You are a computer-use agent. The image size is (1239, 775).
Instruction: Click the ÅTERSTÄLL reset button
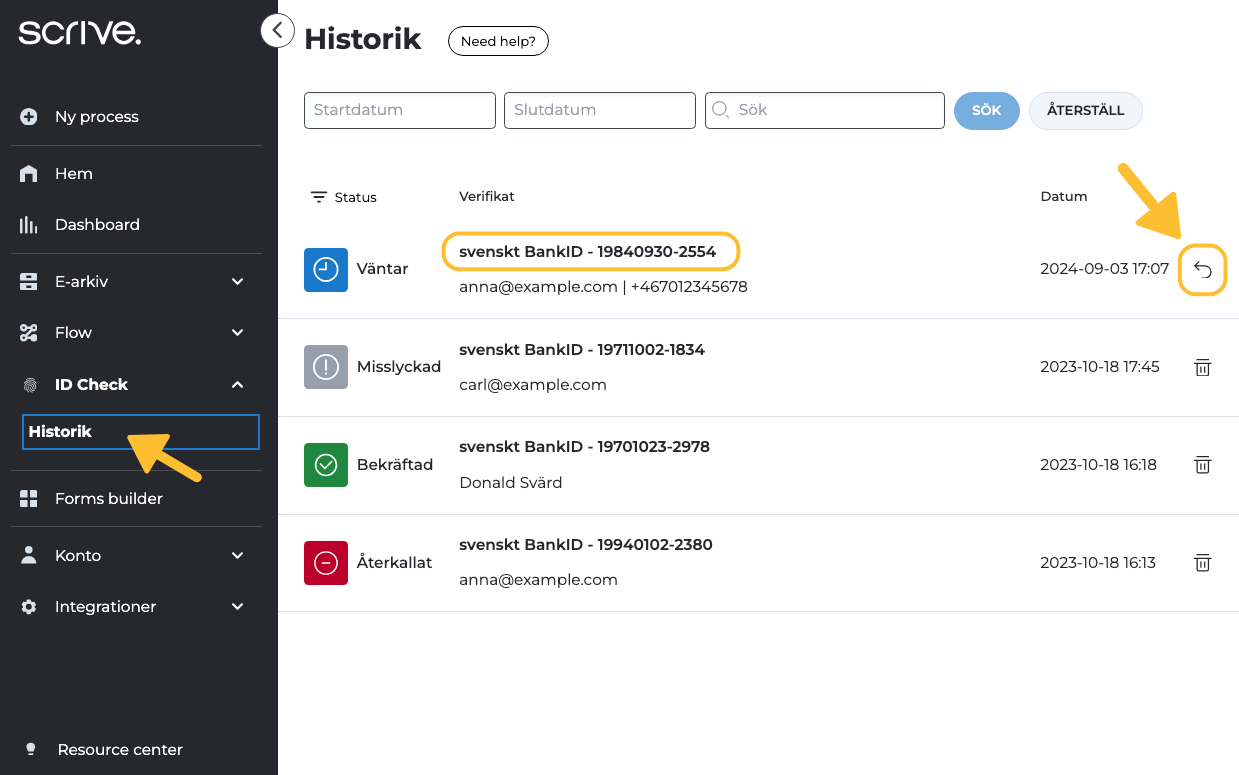pyautogui.click(x=1085, y=111)
